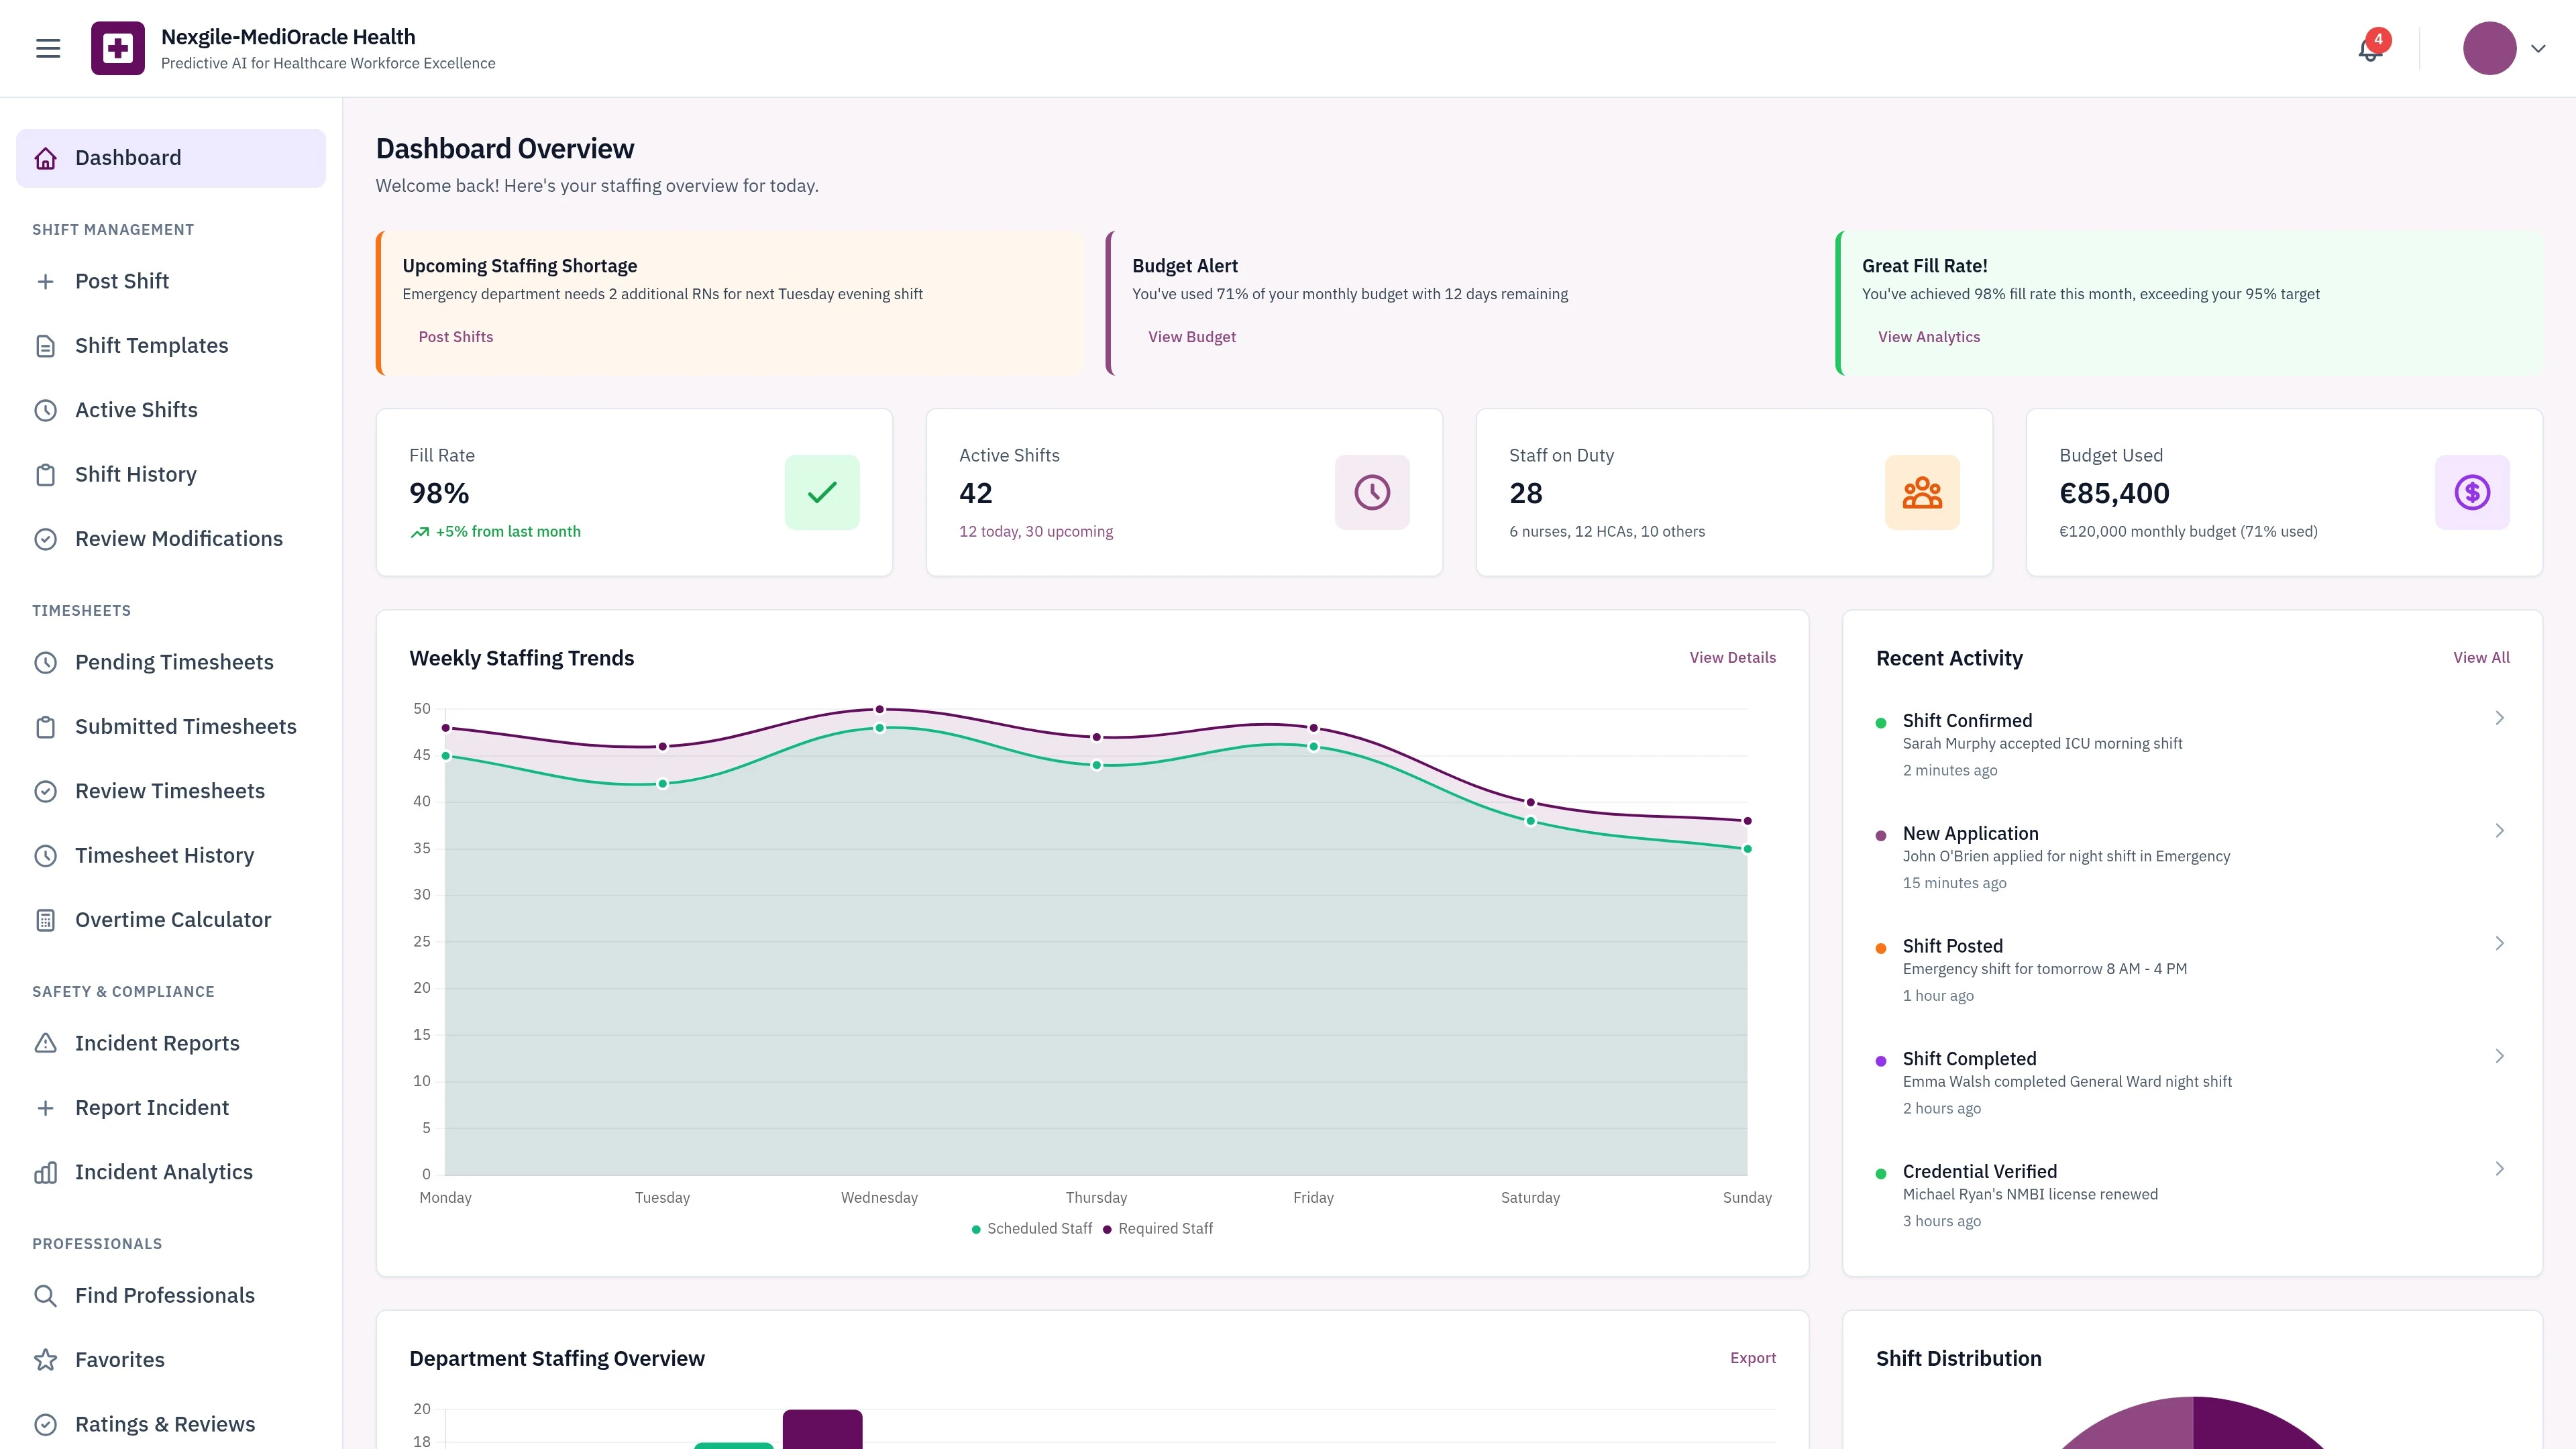Toggle the Scheduled Staff legend item
Image resolution: width=2576 pixels, height=1449 pixels.
pos(1031,1228)
